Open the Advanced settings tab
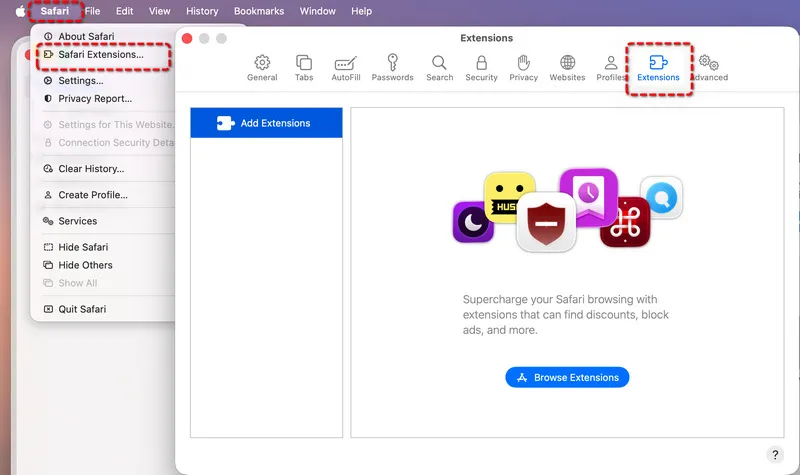 709,68
